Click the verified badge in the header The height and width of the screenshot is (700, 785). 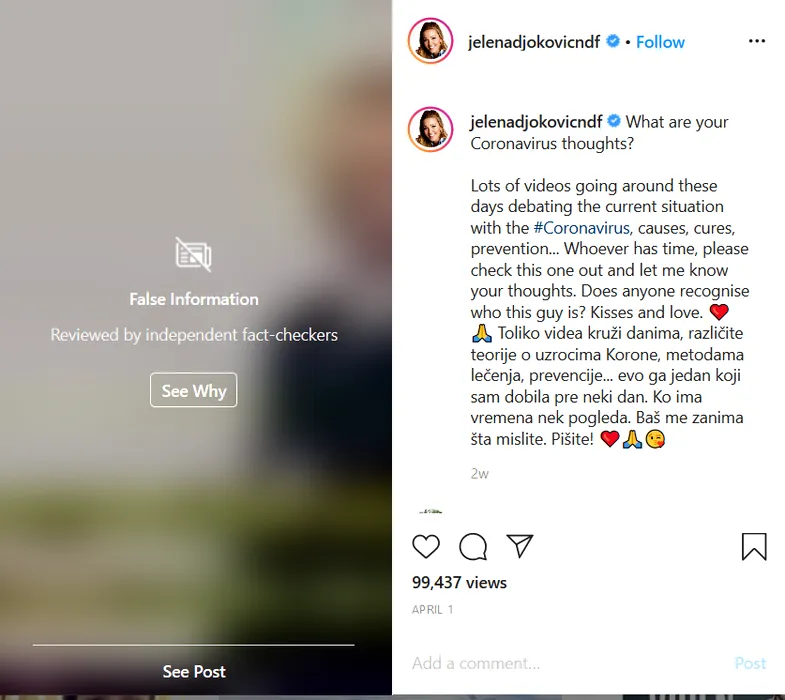tap(613, 41)
